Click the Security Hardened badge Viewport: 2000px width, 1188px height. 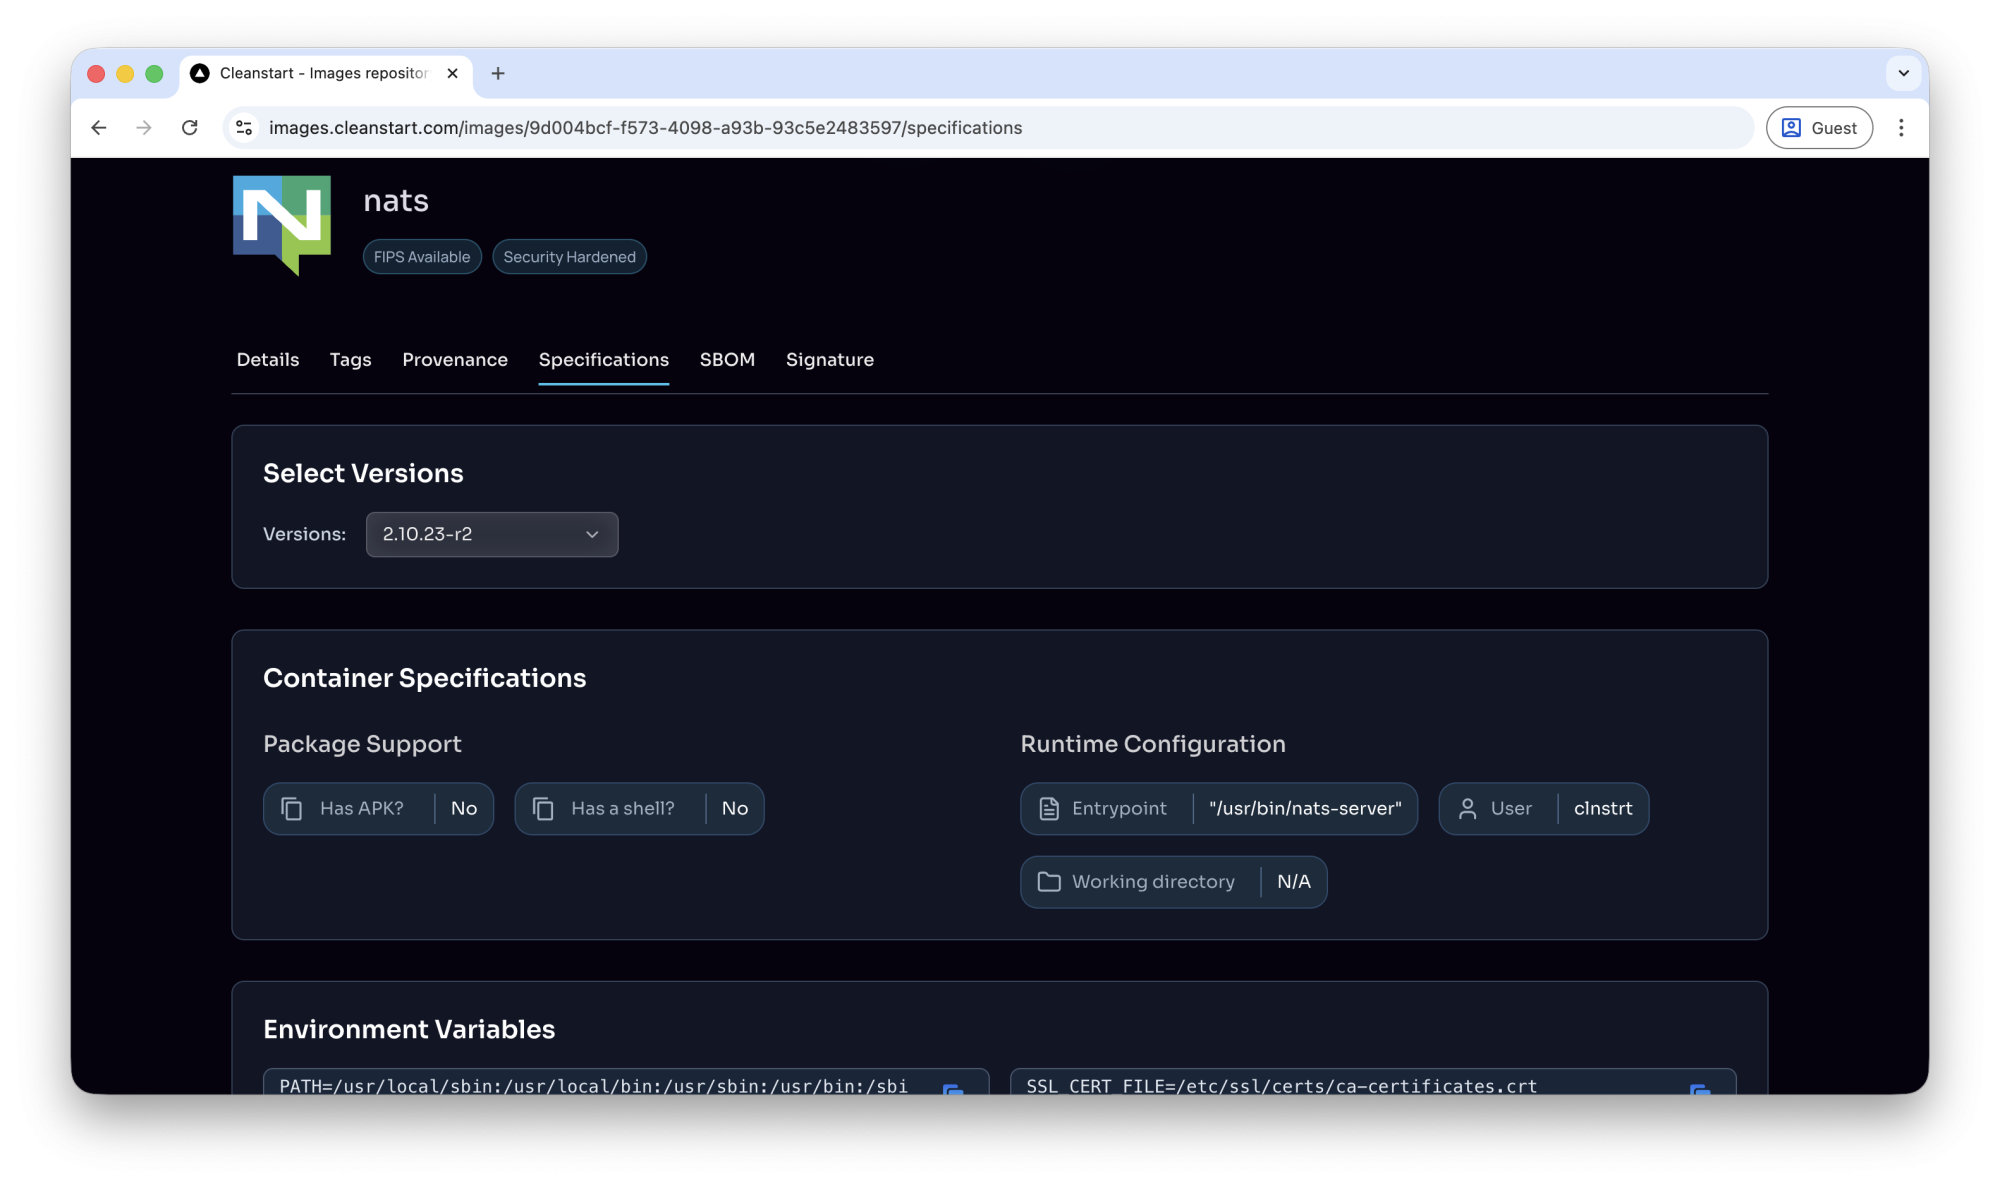569,257
